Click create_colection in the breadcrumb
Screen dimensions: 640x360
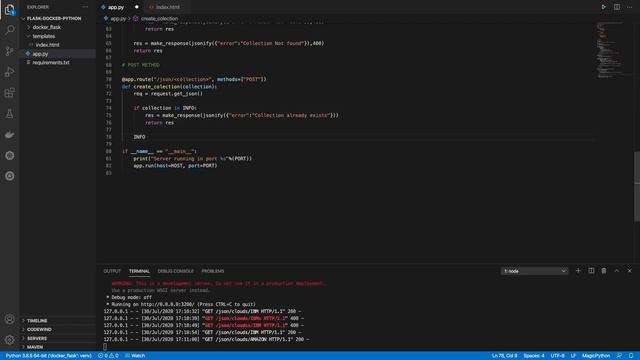pyautogui.click(x=159, y=19)
